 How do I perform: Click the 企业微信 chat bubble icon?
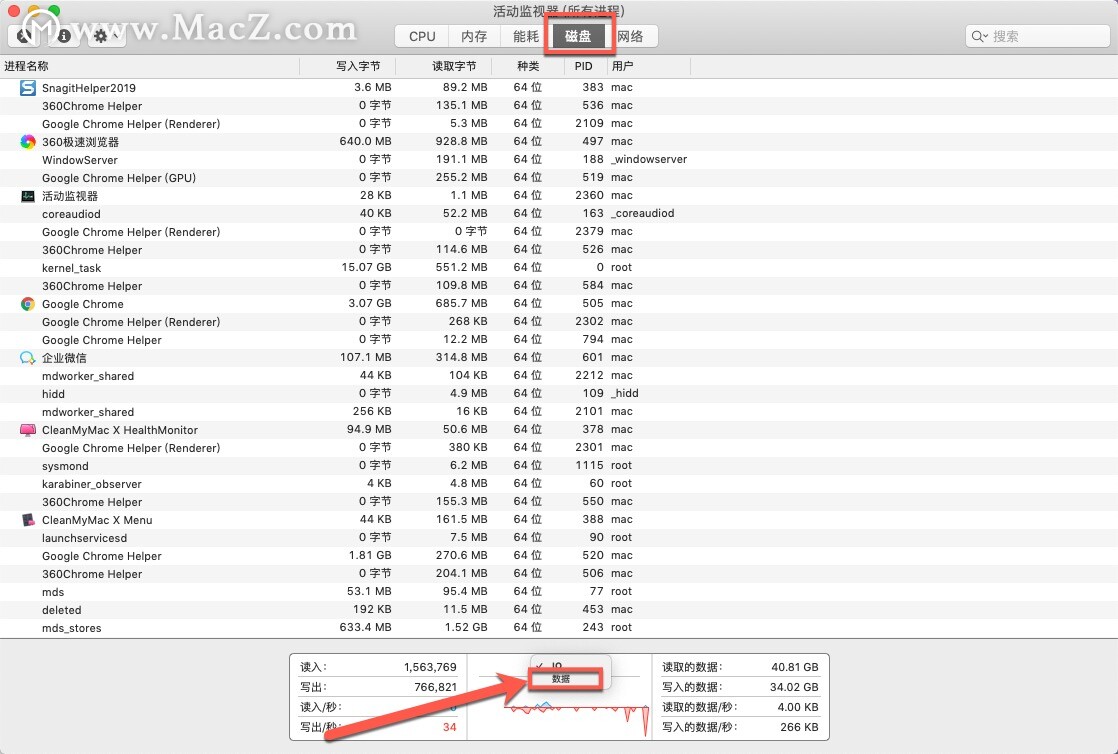click(28, 358)
